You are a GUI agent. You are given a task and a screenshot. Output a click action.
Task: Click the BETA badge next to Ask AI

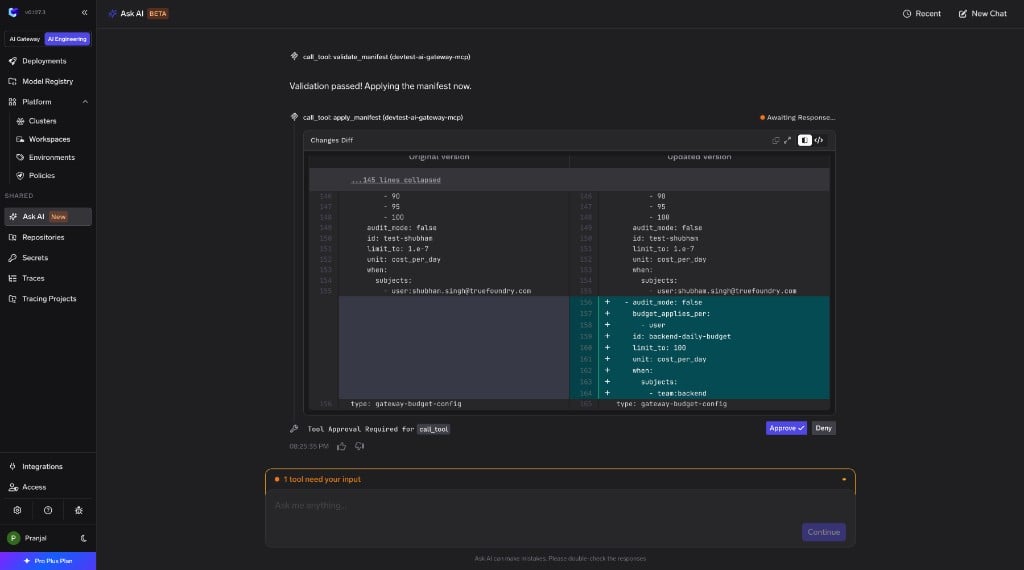158,14
